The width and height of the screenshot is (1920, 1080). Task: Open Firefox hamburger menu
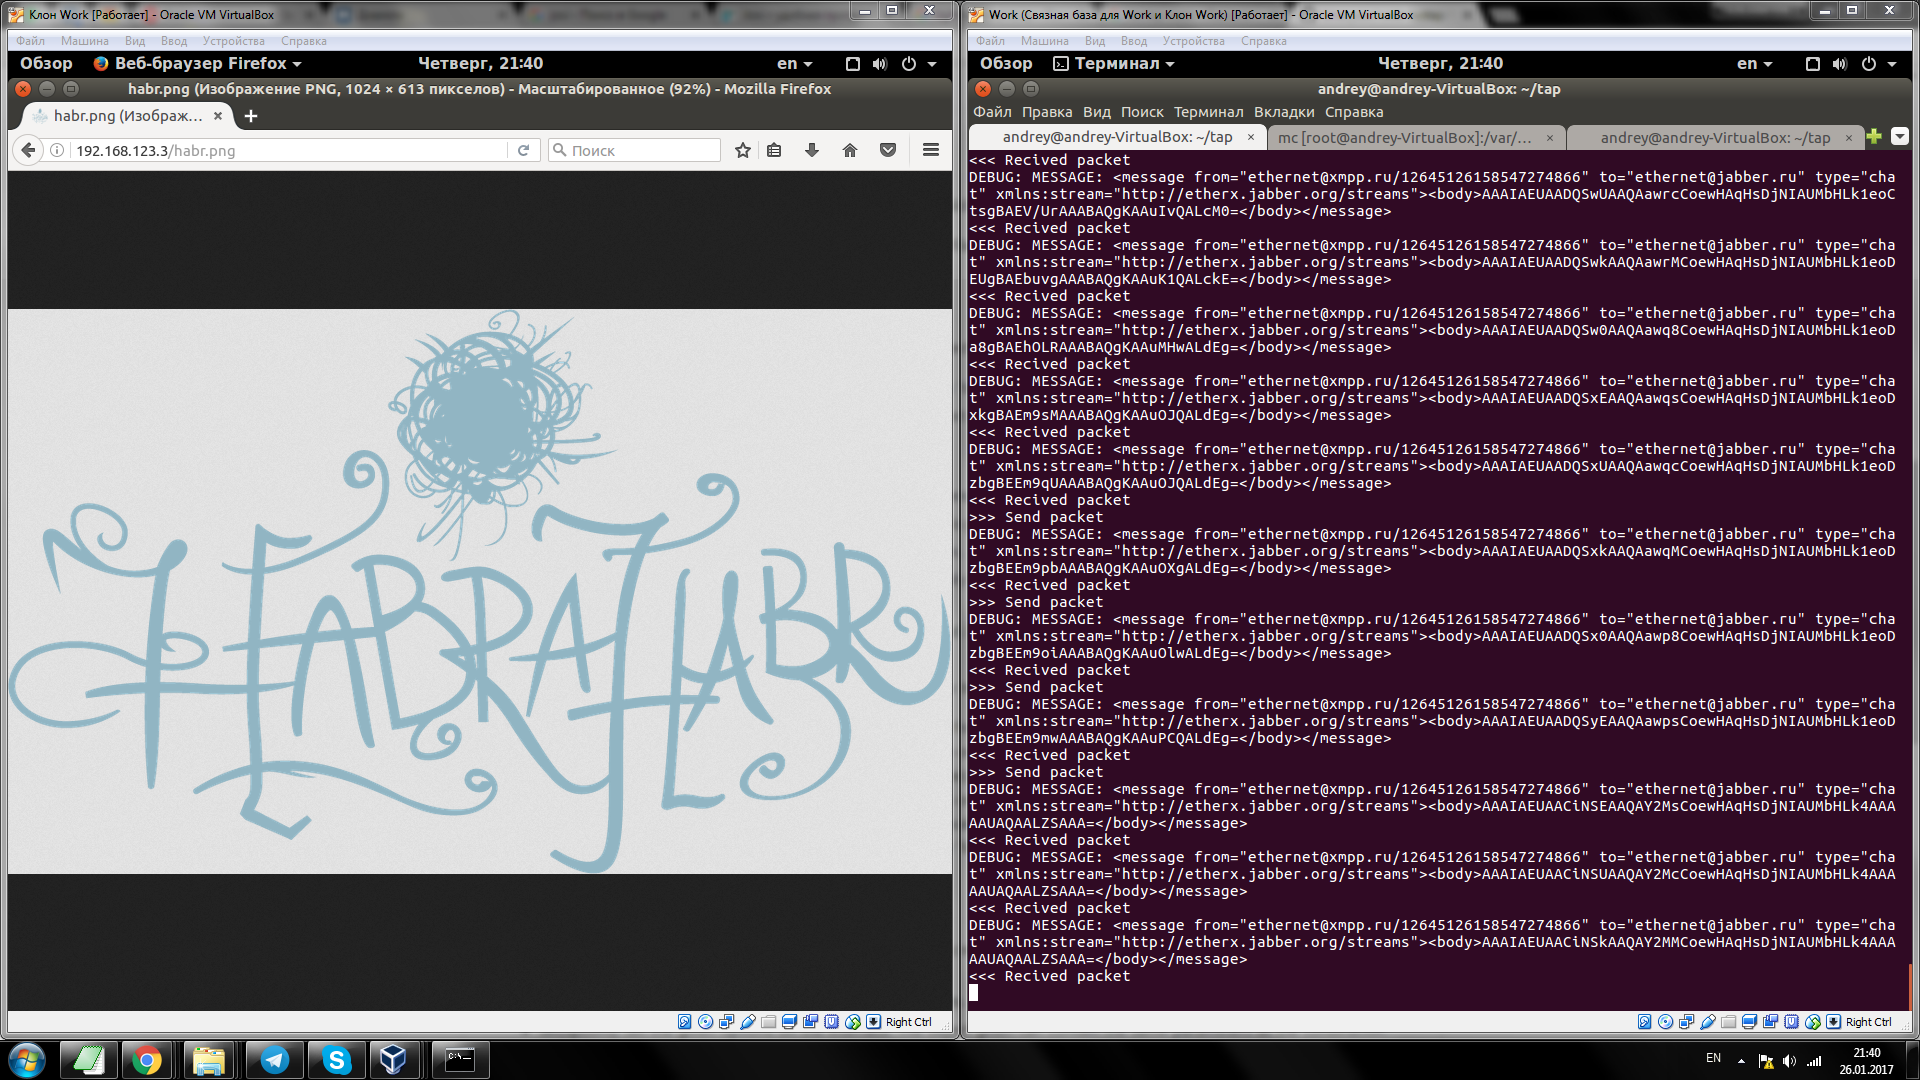coord(931,150)
